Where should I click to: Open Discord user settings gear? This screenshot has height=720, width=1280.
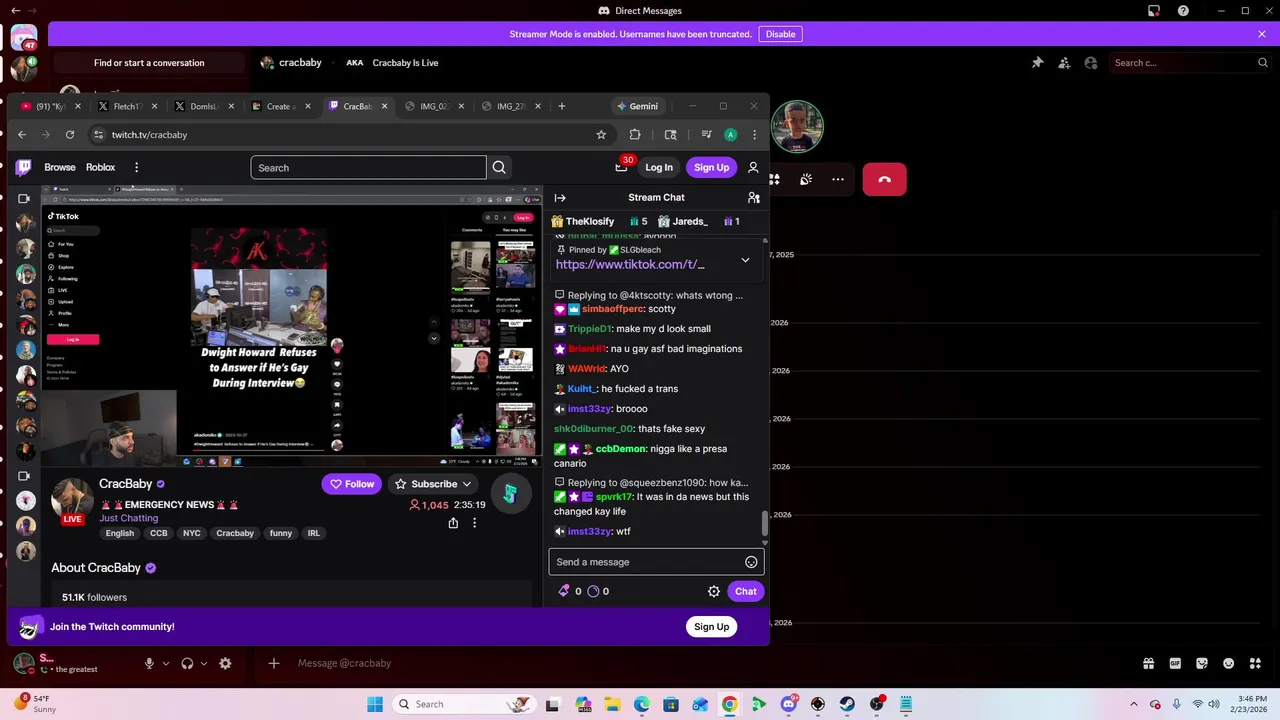(x=225, y=663)
